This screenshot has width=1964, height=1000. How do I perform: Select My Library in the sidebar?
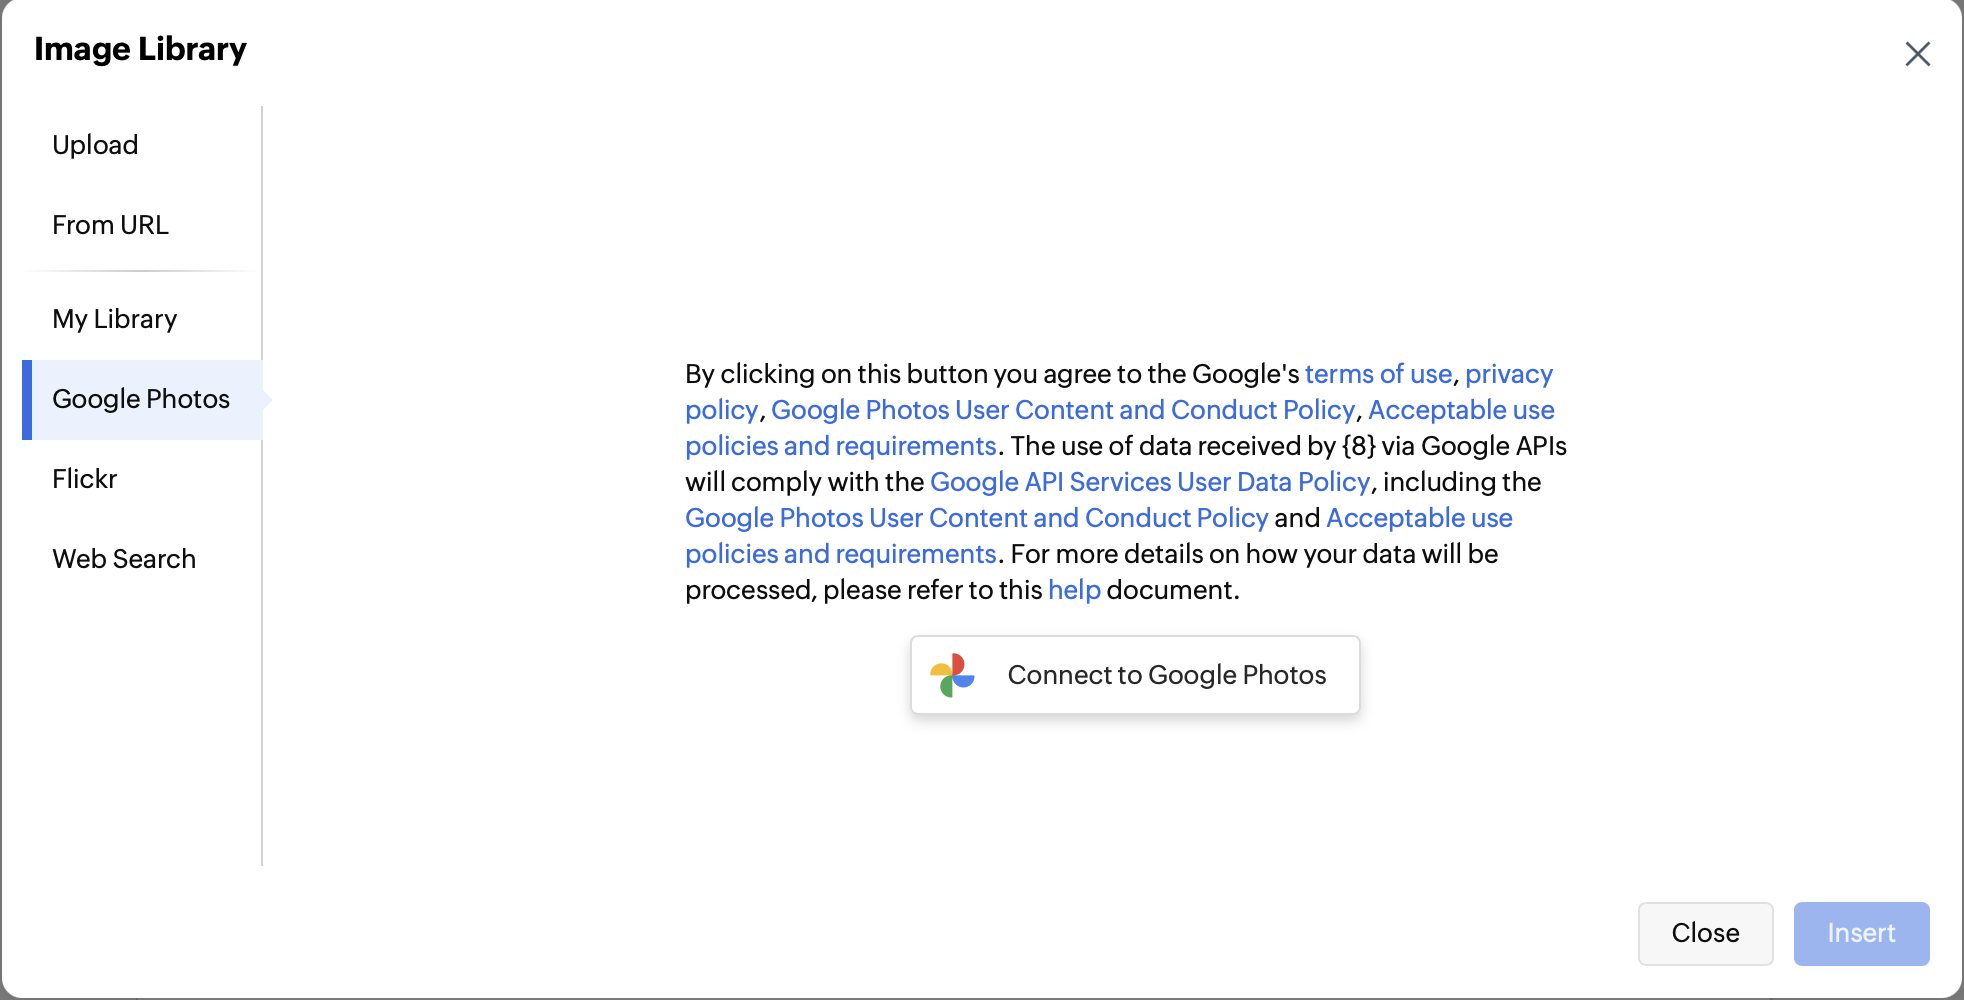point(114,319)
